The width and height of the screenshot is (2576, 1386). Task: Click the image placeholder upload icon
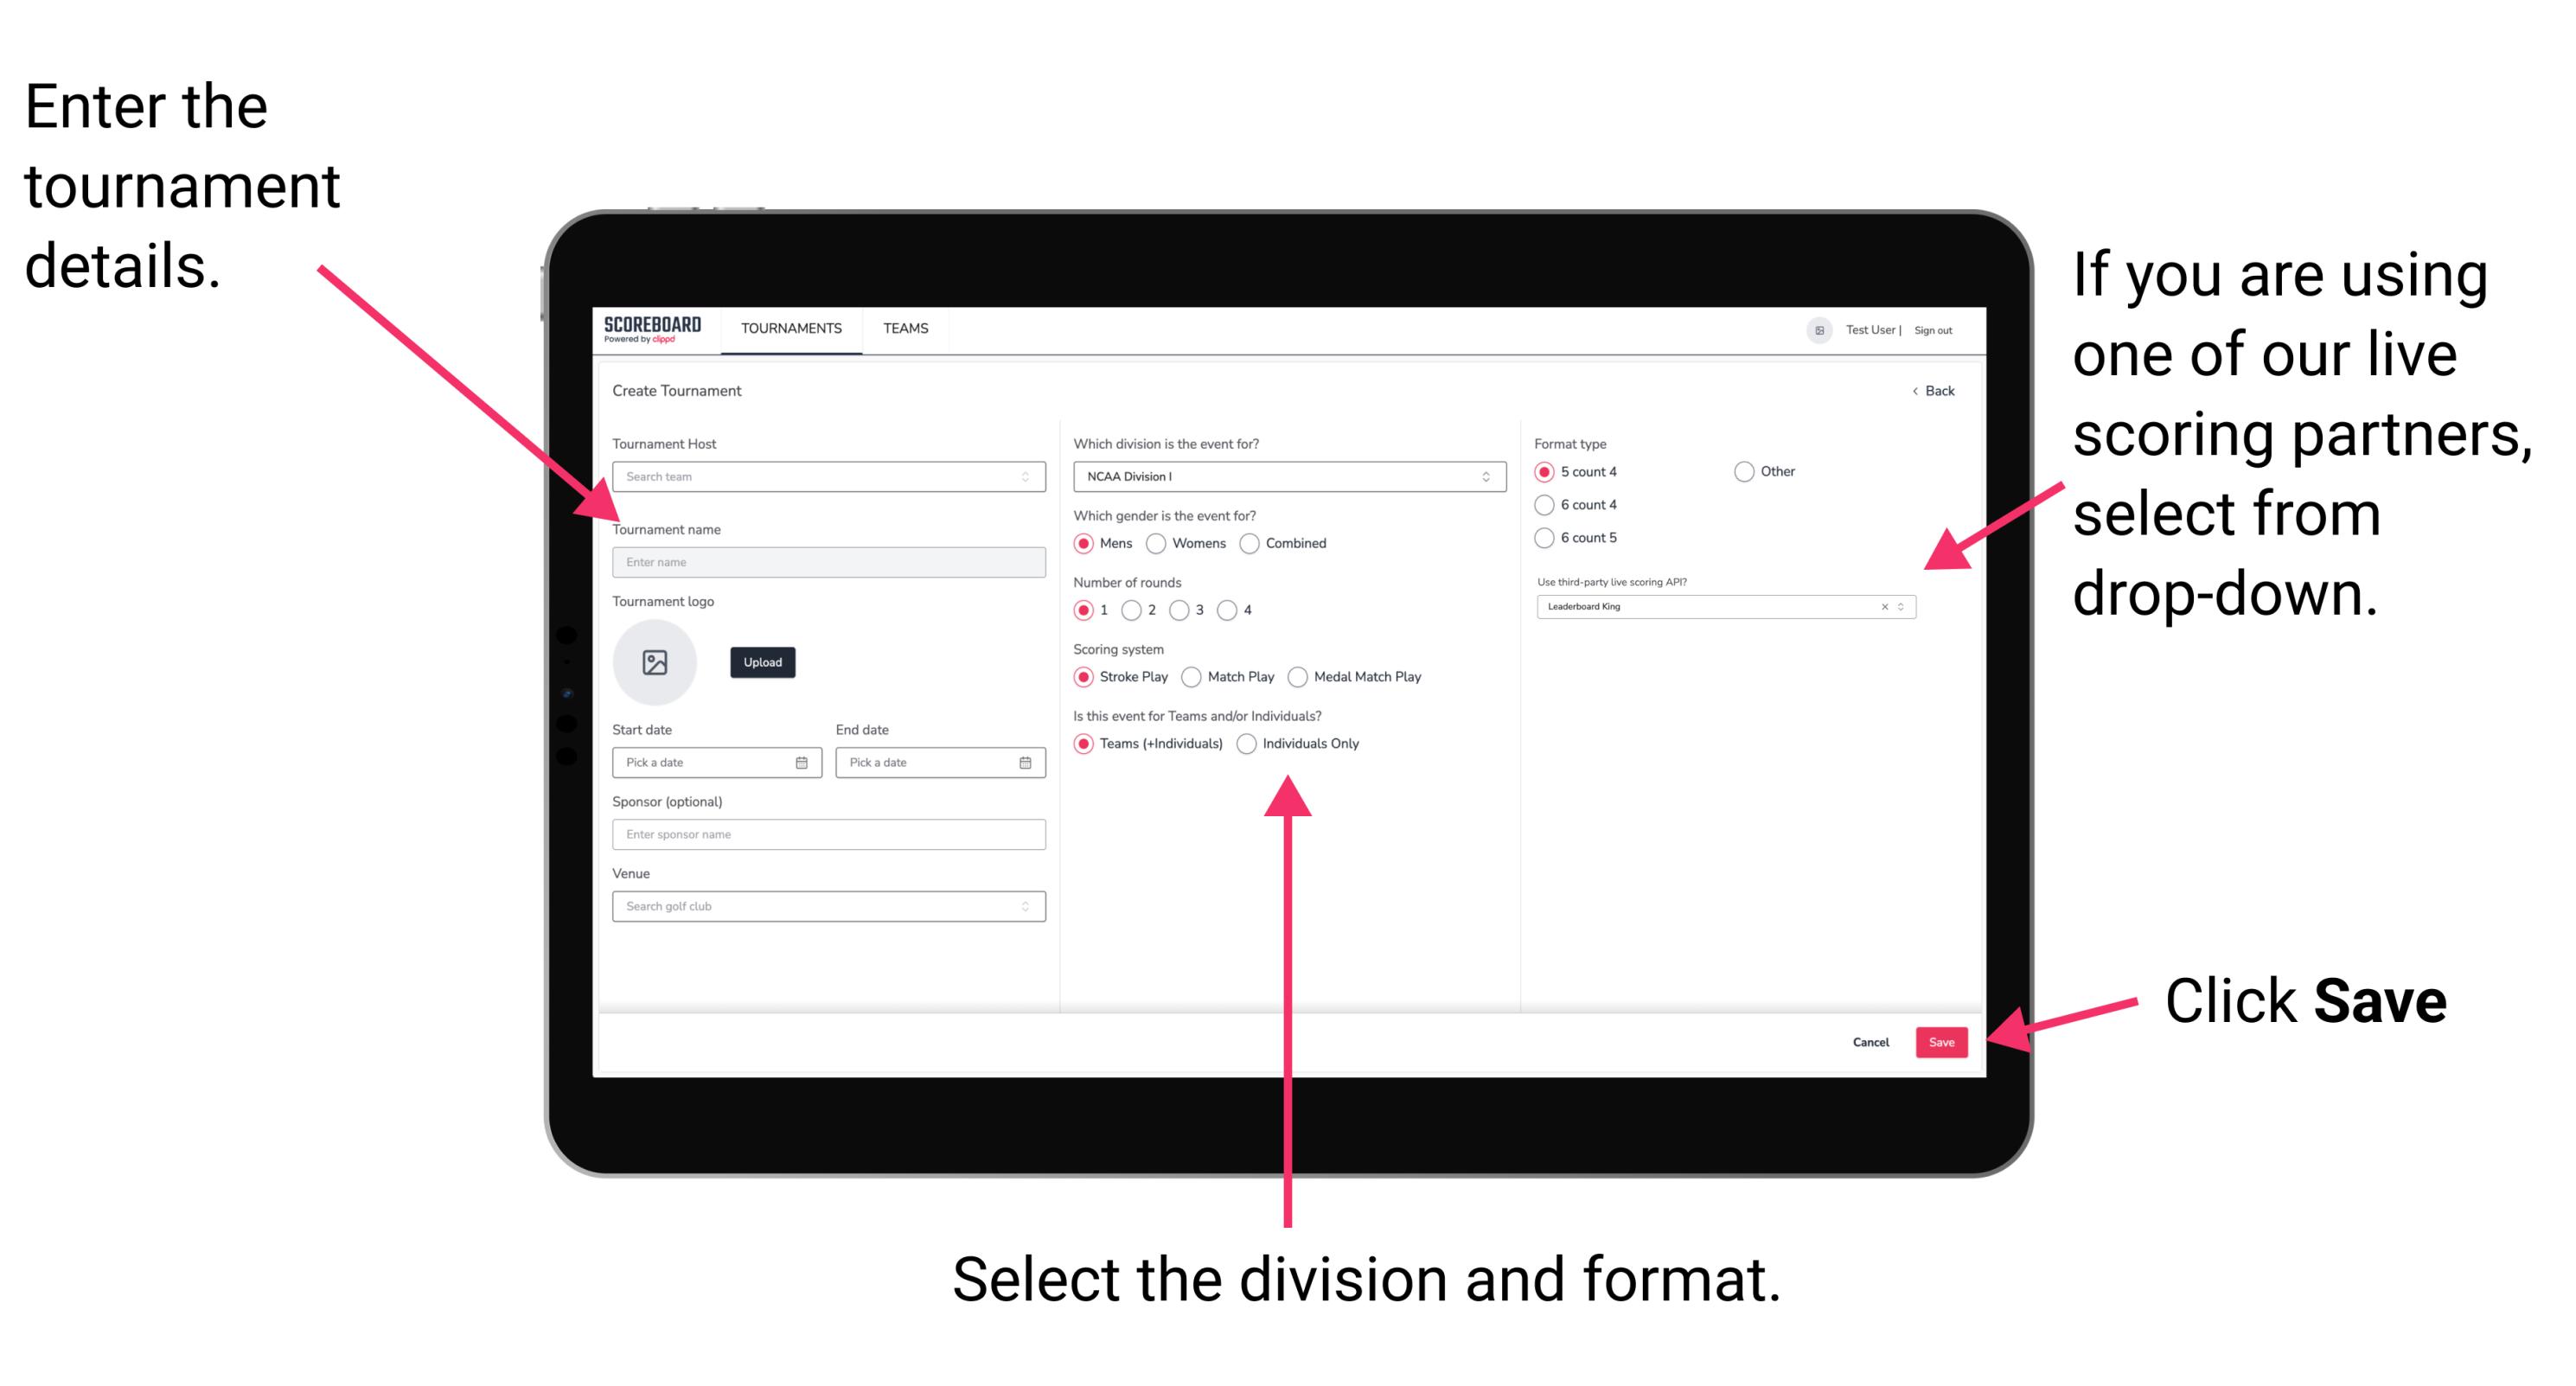(654, 662)
